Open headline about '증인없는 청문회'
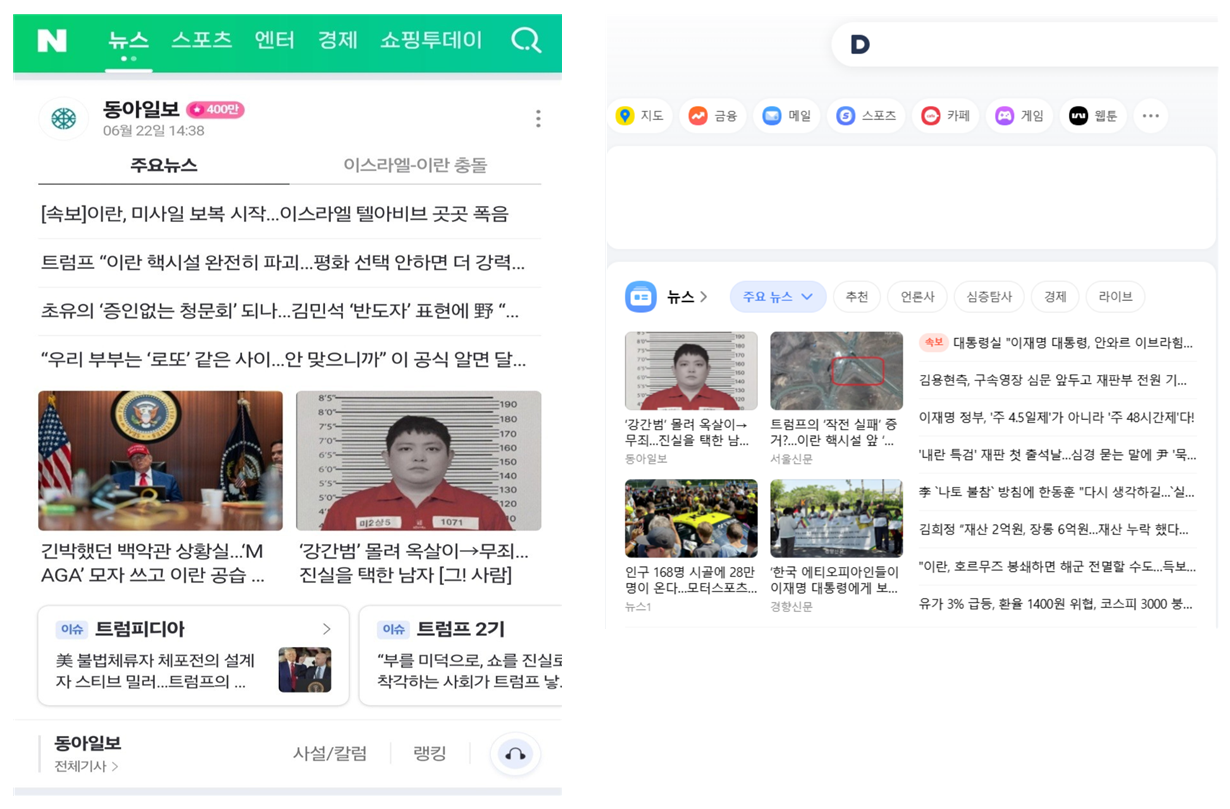The width and height of the screenshot is (1230, 809). 280,311
